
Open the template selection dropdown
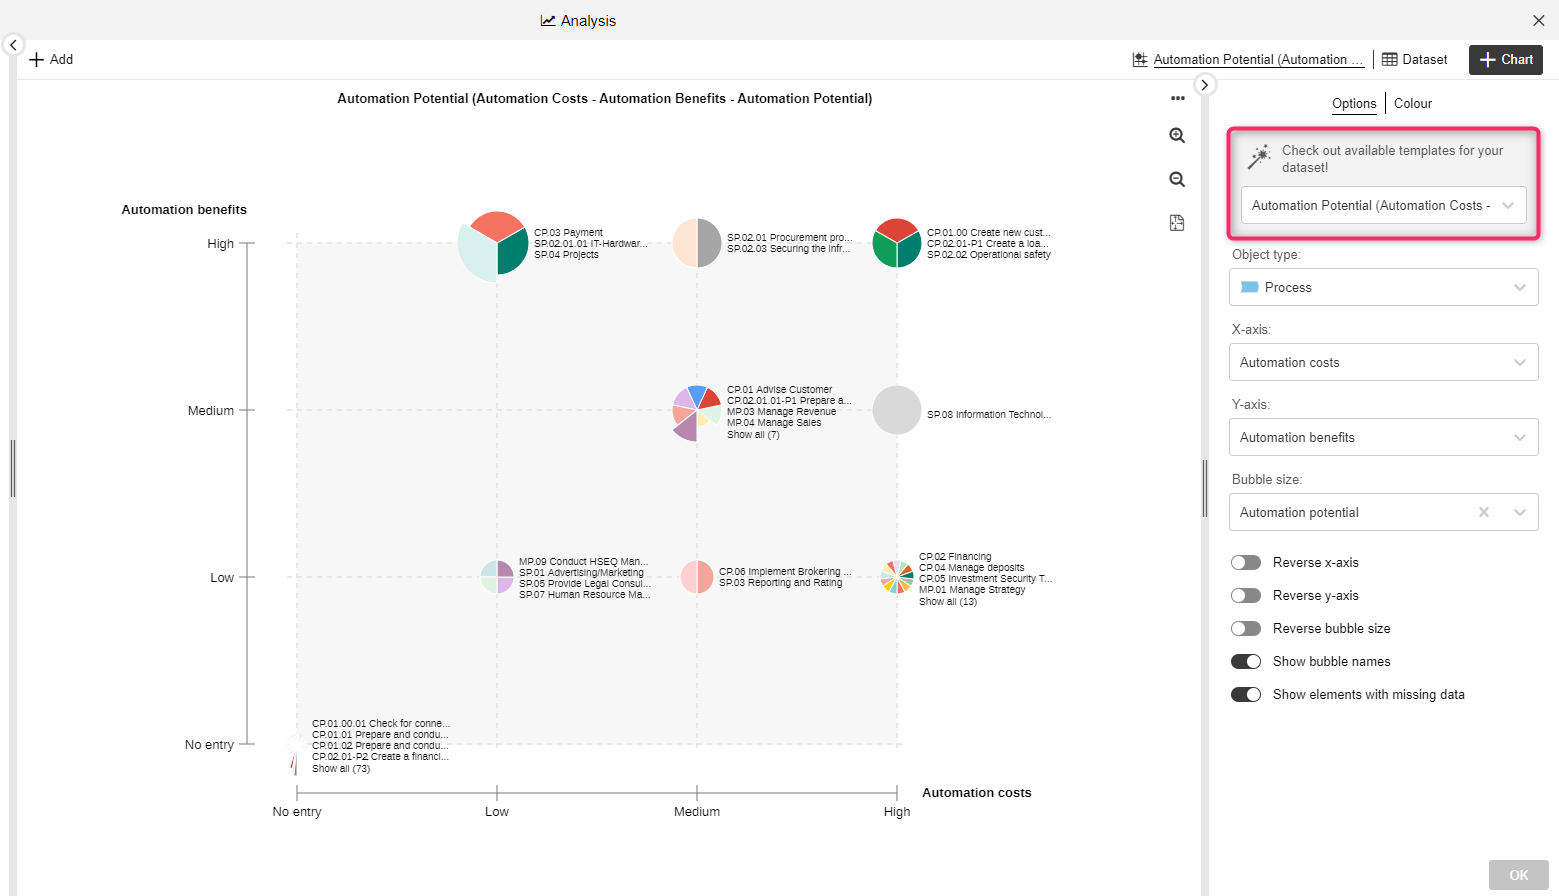(x=1383, y=205)
